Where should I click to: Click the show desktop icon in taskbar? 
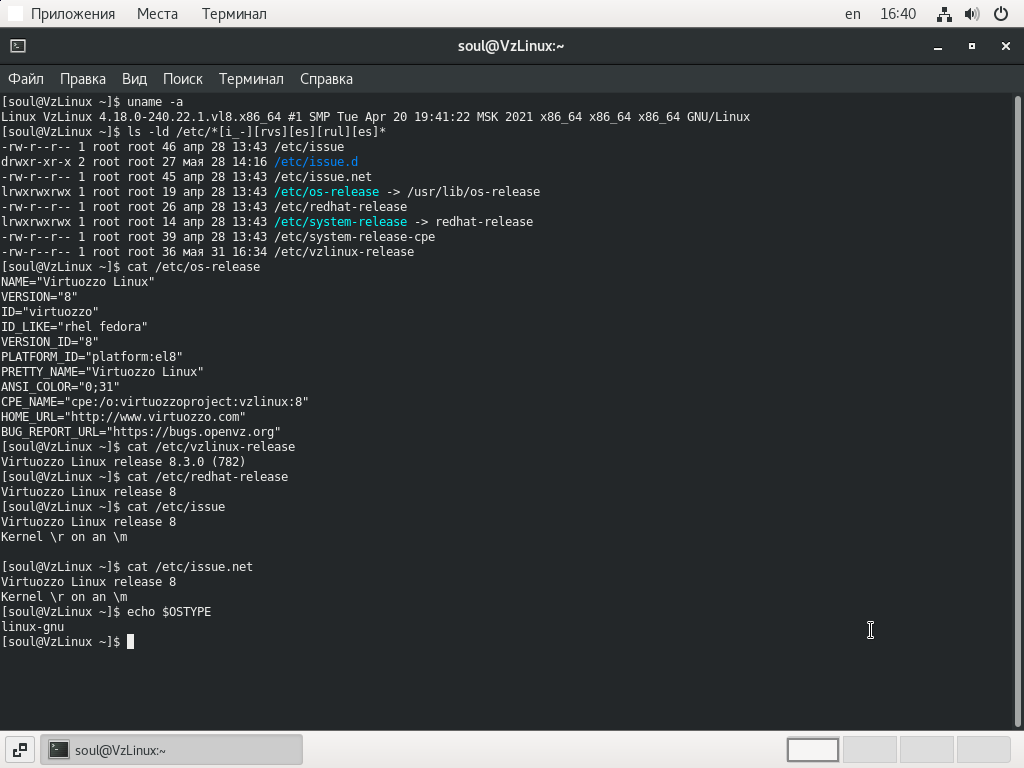point(20,750)
